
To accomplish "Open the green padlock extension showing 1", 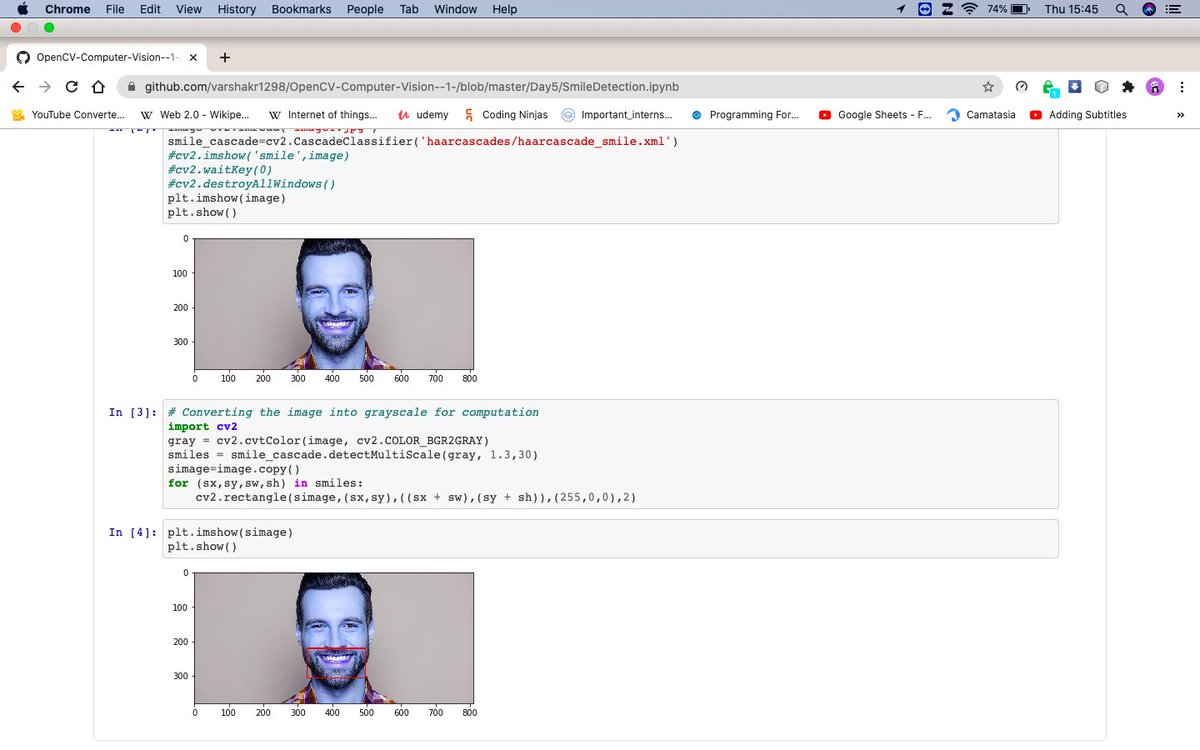I will coord(1049,87).
